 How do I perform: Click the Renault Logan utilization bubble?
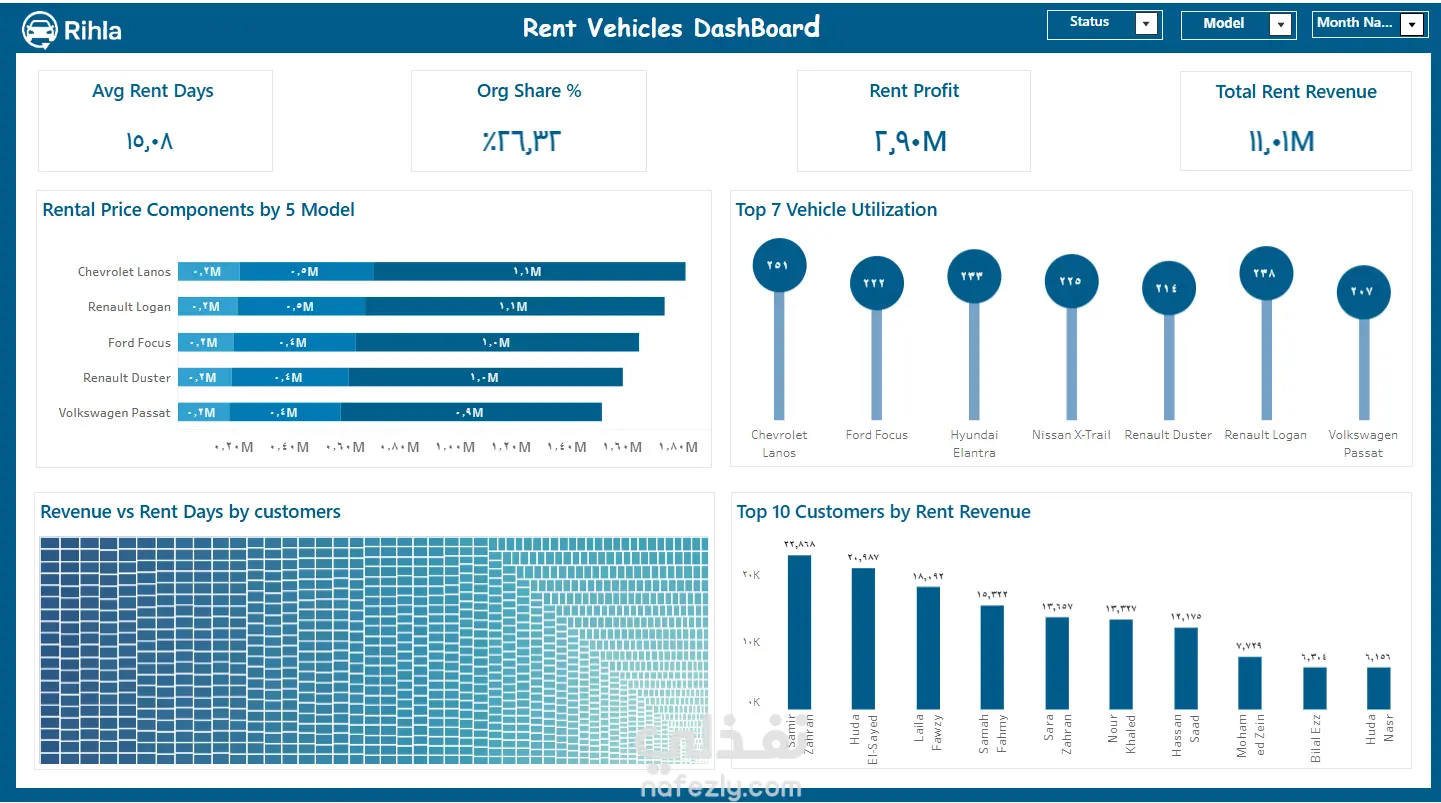point(1266,272)
